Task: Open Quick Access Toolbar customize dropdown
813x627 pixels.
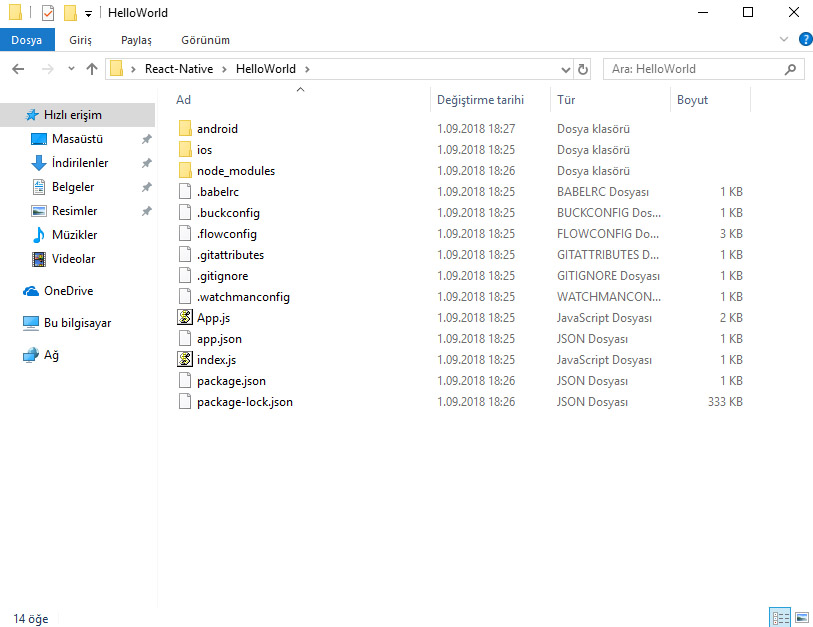Action: (x=88, y=14)
